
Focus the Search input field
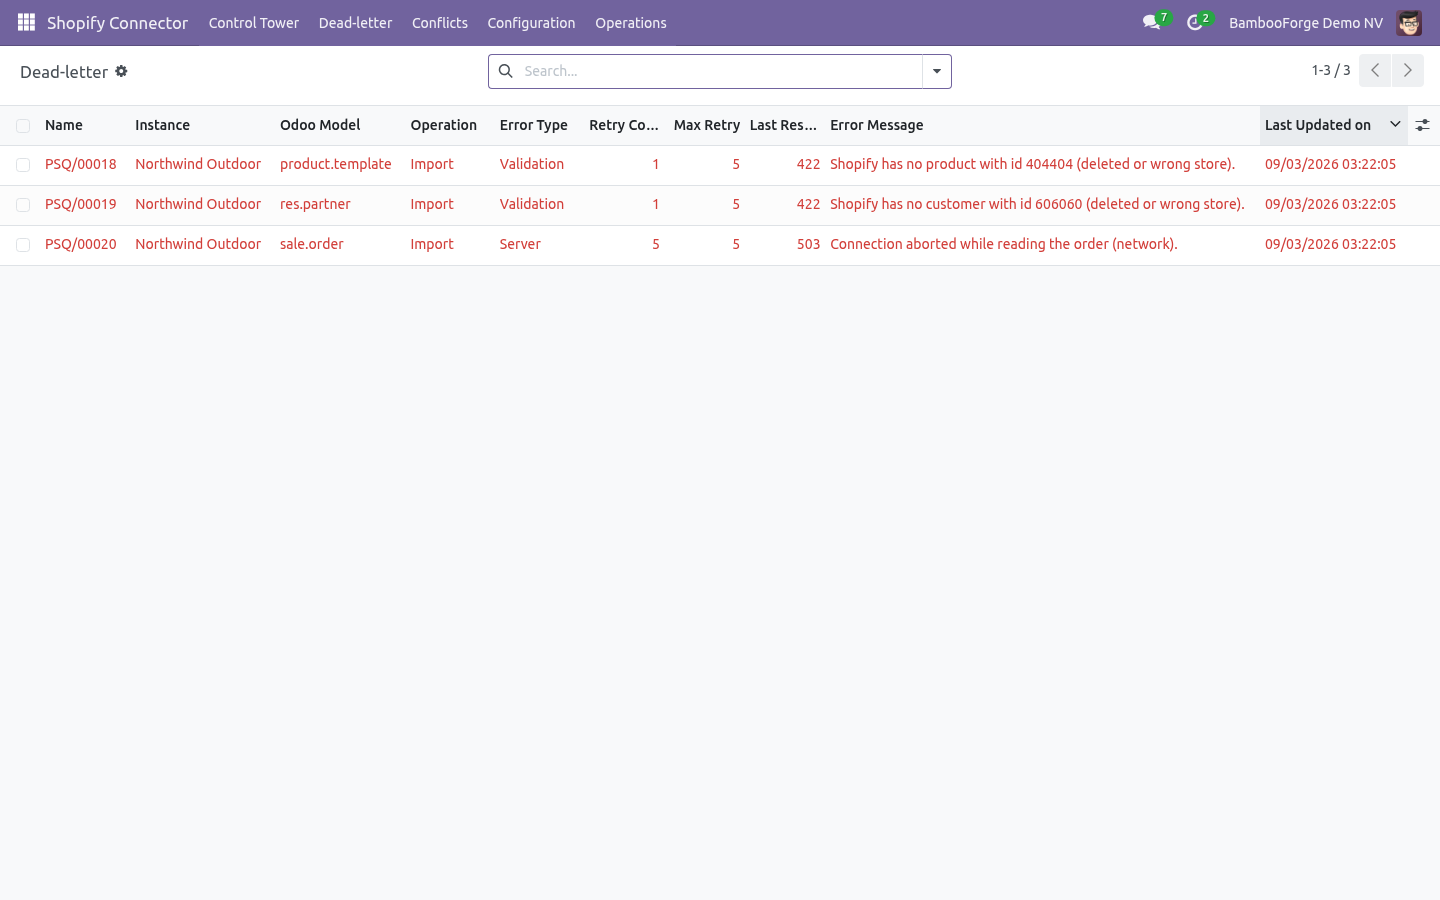(x=720, y=71)
